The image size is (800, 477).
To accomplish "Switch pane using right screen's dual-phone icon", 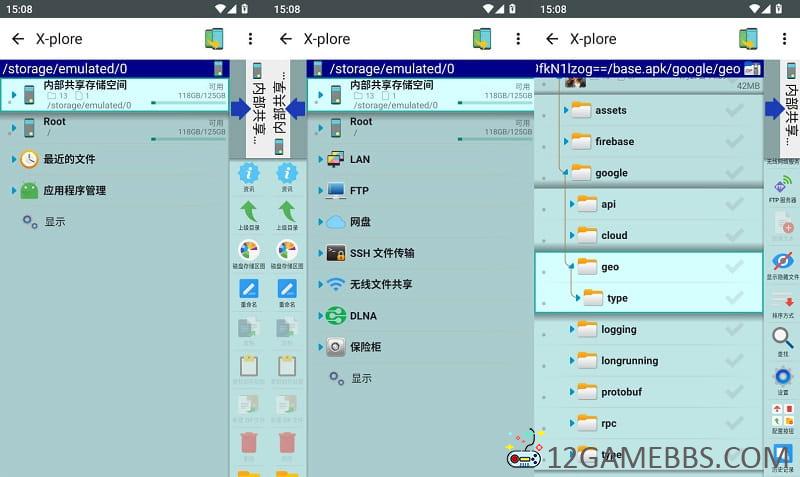I will click(x=748, y=39).
